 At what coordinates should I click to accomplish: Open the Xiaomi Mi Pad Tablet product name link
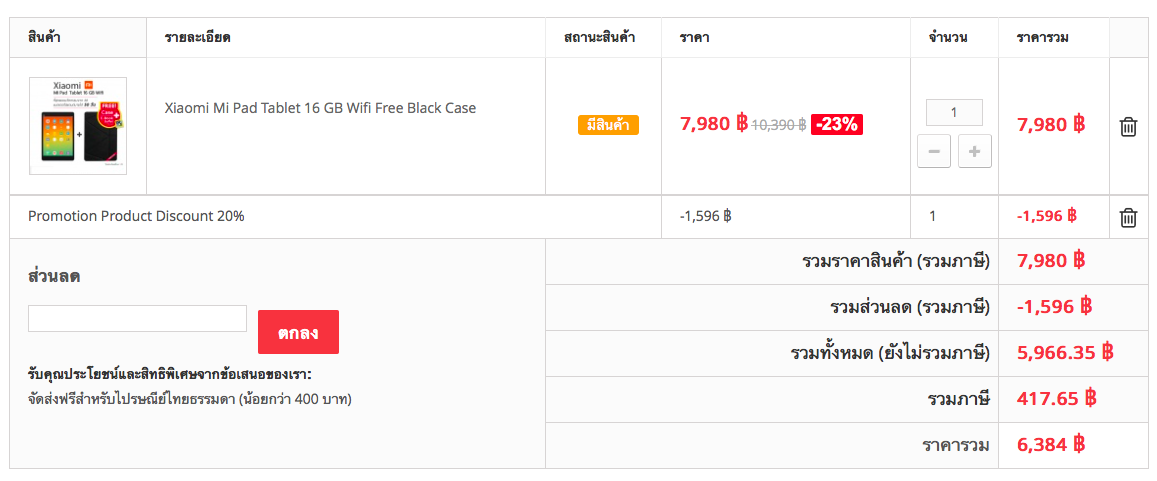(320, 108)
